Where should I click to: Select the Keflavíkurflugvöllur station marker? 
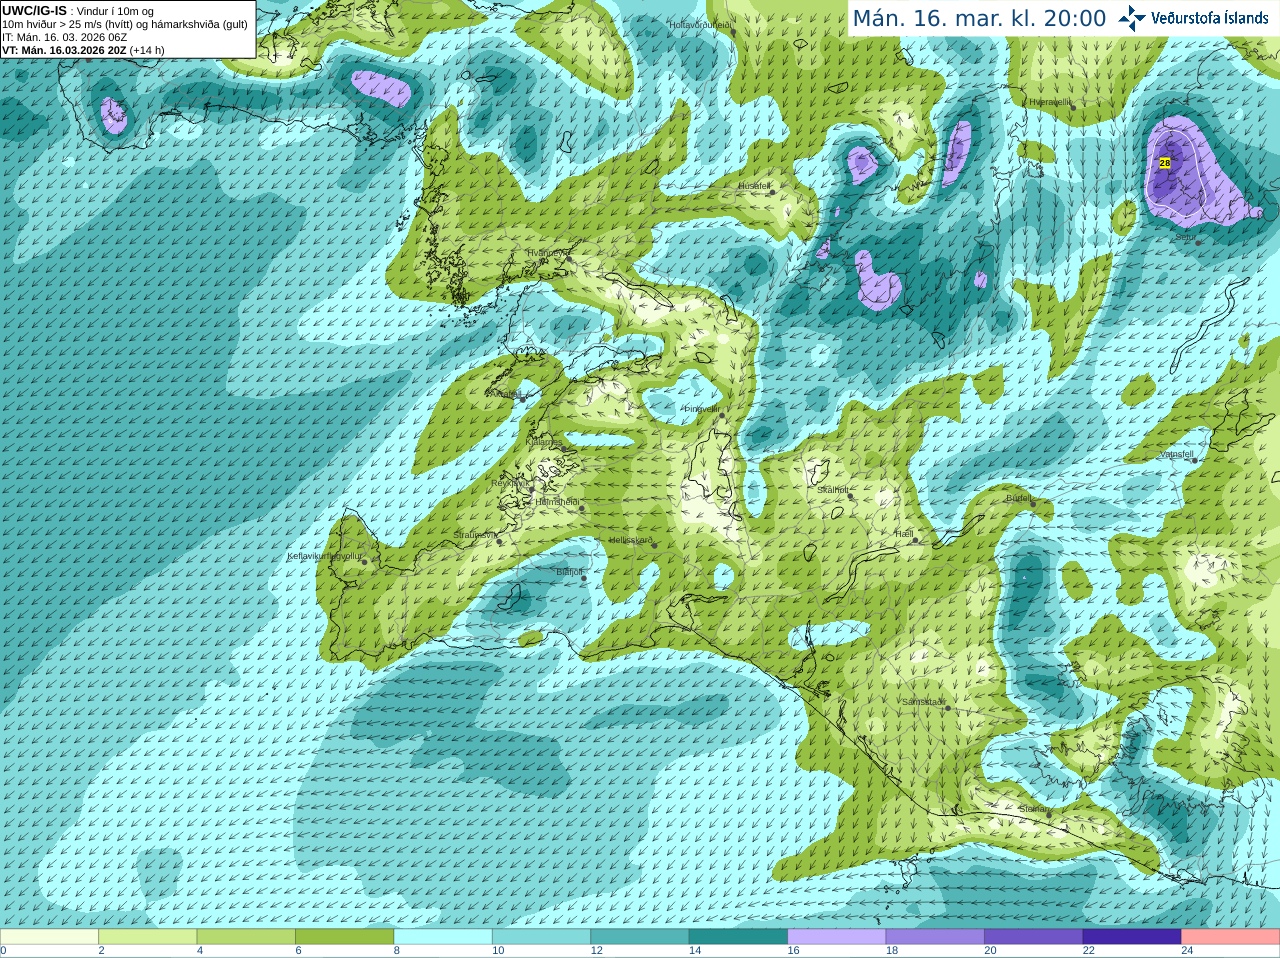tap(365, 562)
